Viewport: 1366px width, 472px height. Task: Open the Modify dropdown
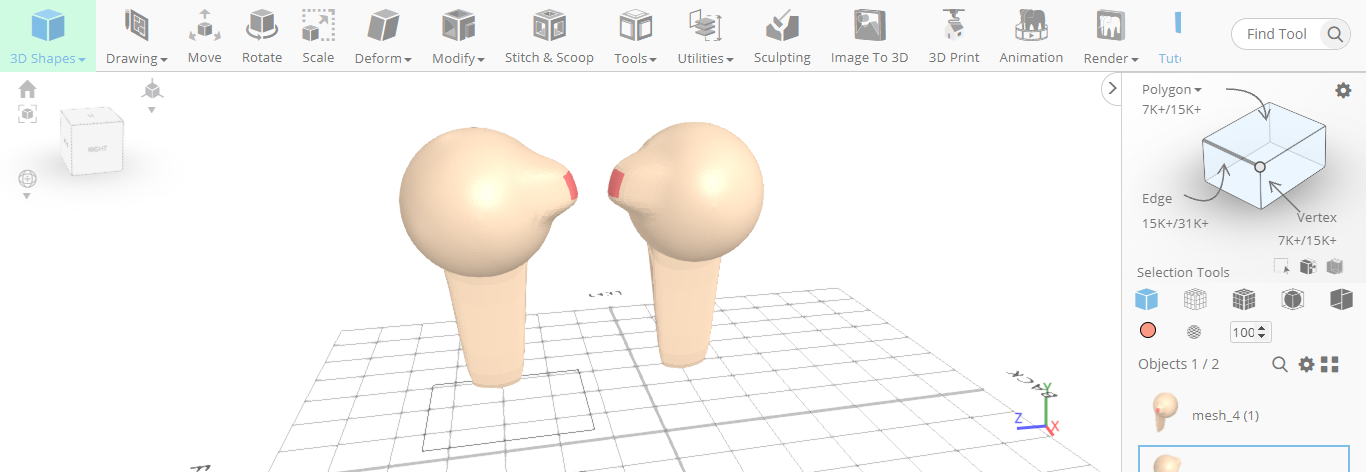[x=458, y=36]
